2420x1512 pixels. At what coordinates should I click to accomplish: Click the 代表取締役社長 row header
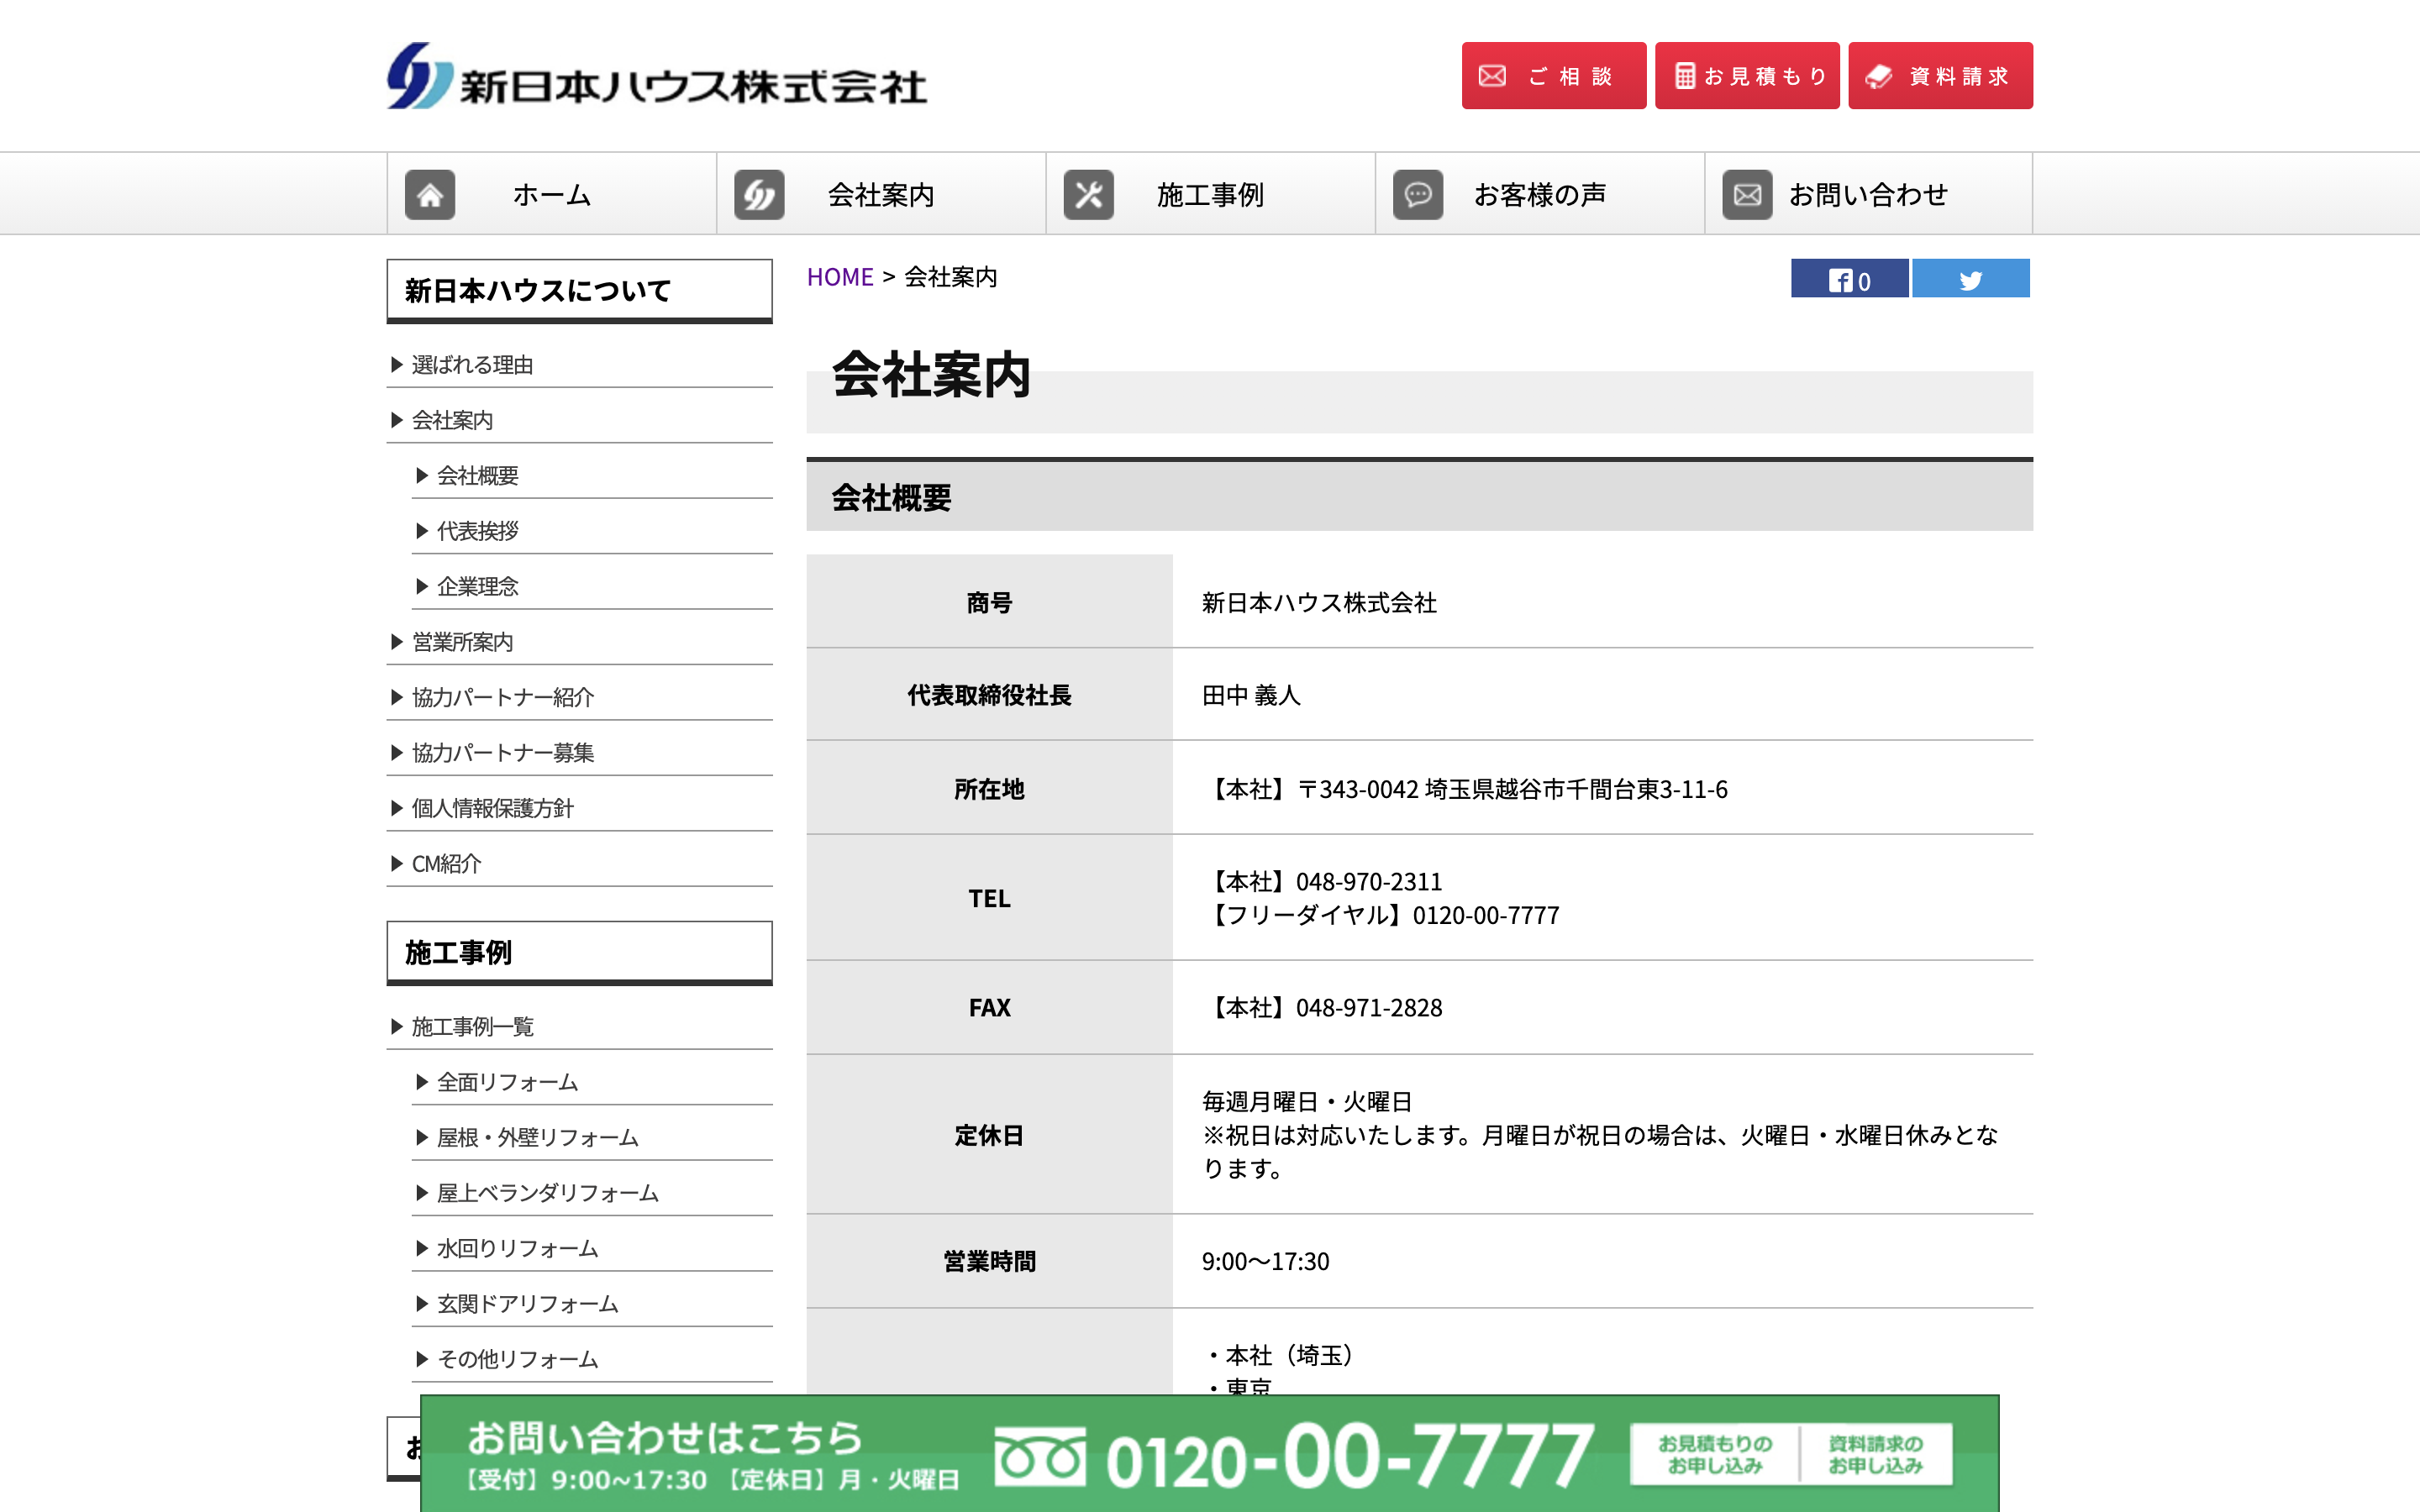point(989,695)
